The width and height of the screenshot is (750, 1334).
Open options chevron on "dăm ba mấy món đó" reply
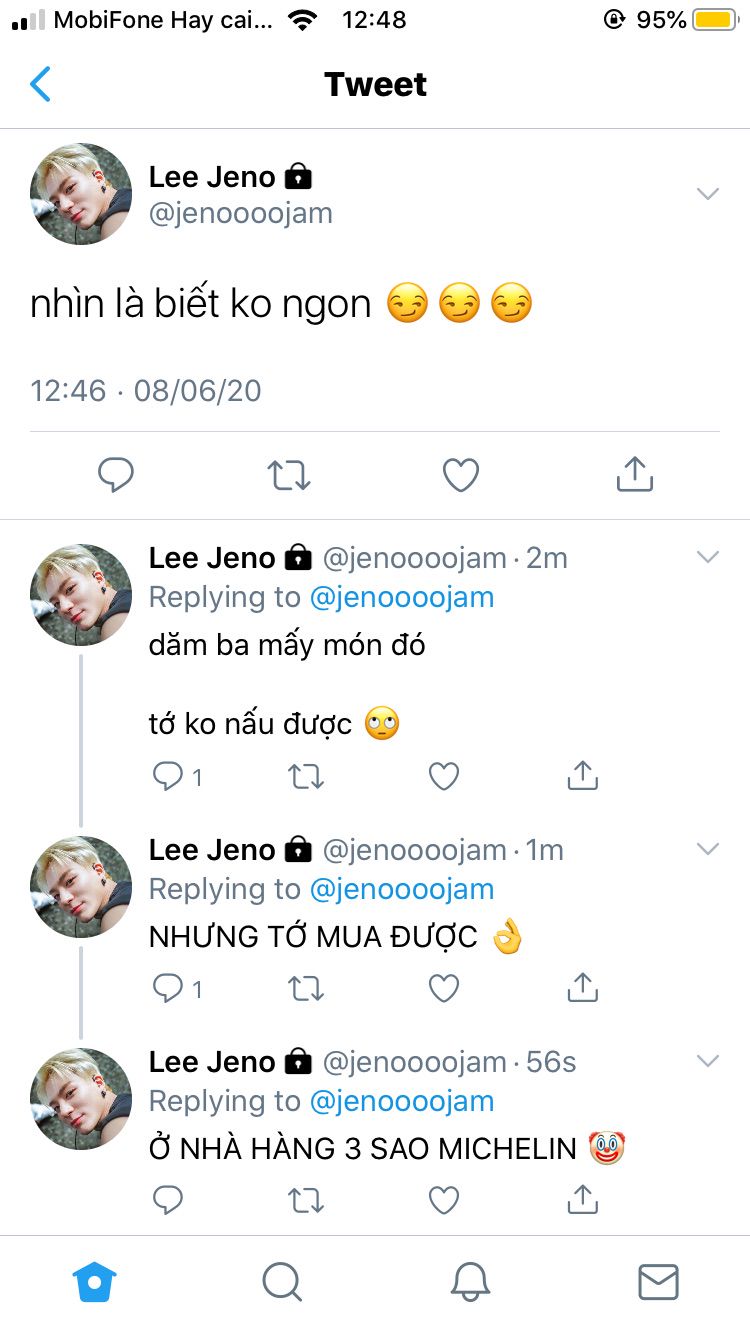click(x=708, y=558)
